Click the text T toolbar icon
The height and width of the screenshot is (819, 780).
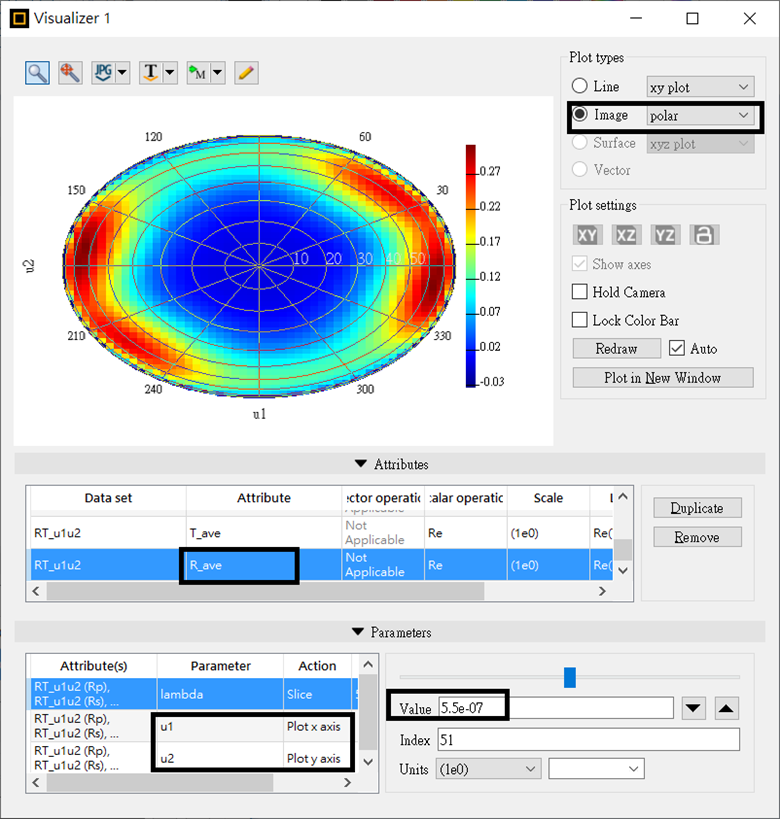pyautogui.click(x=150, y=73)
